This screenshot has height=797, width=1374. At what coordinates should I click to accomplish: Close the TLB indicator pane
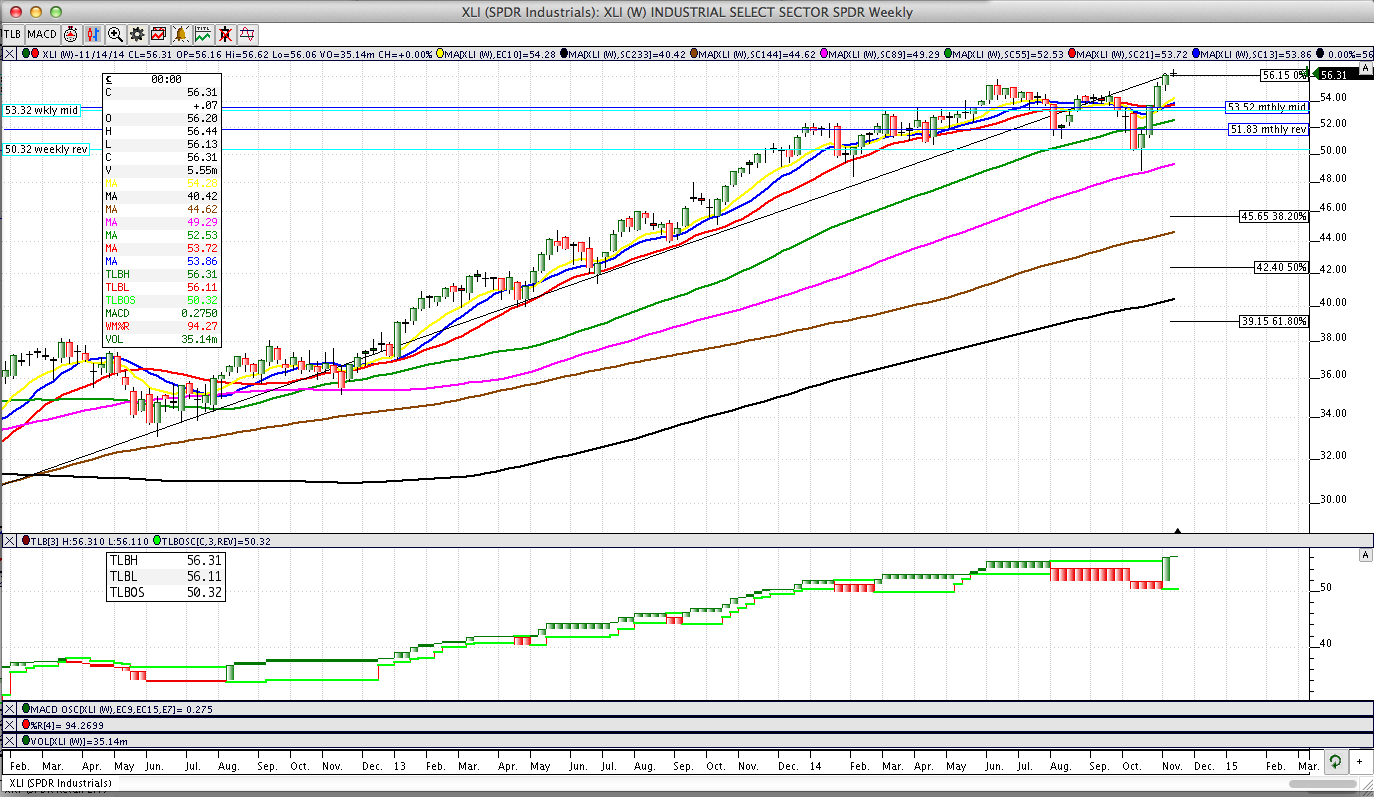(8, 540)
